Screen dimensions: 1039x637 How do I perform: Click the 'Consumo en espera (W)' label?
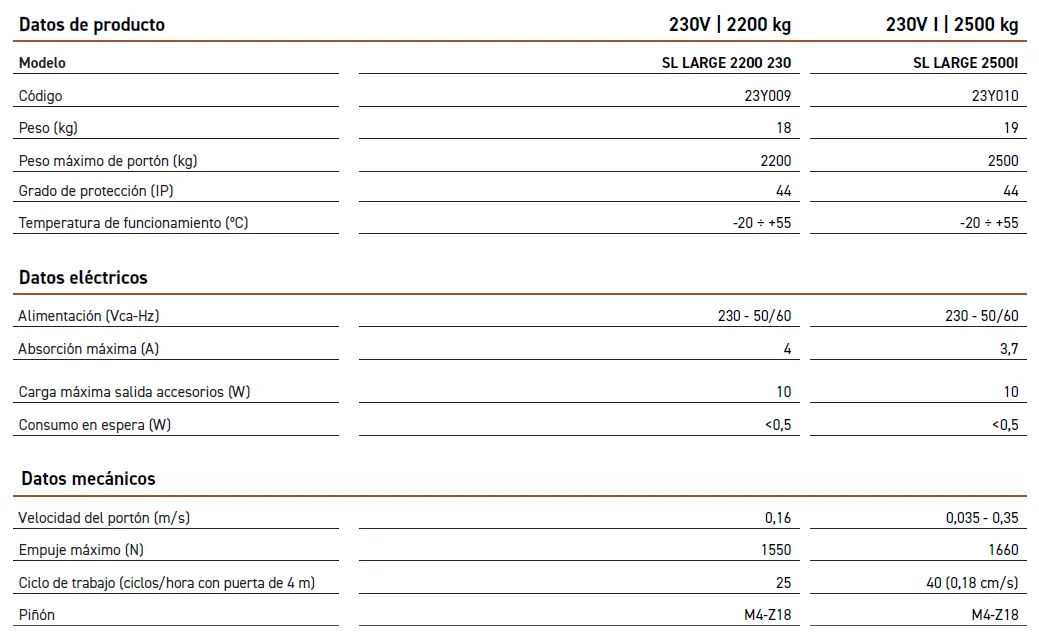coord(95,425)
